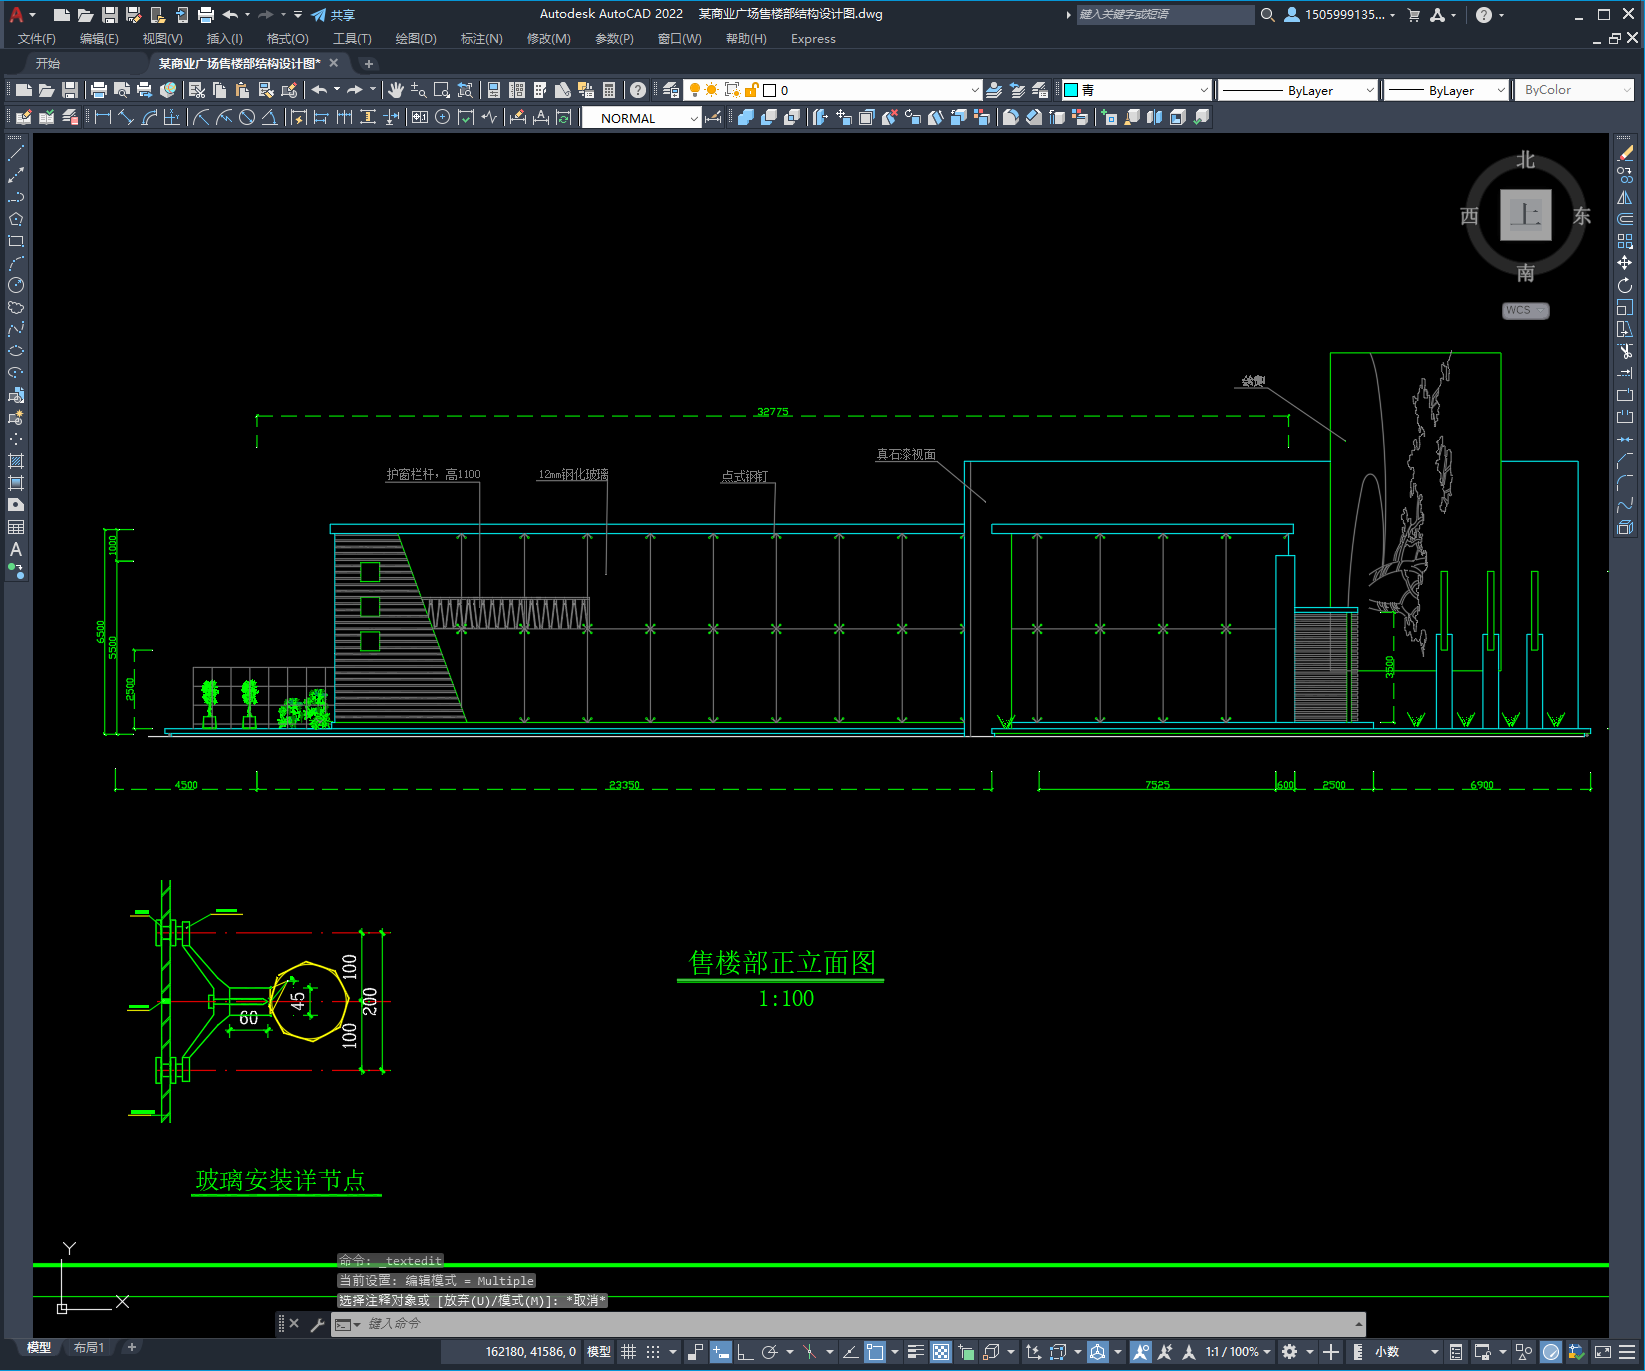This screenshot has width=1645, height=1371.
Task: Select the Line tool in left toolbar
Action: (x=16, y=153)
